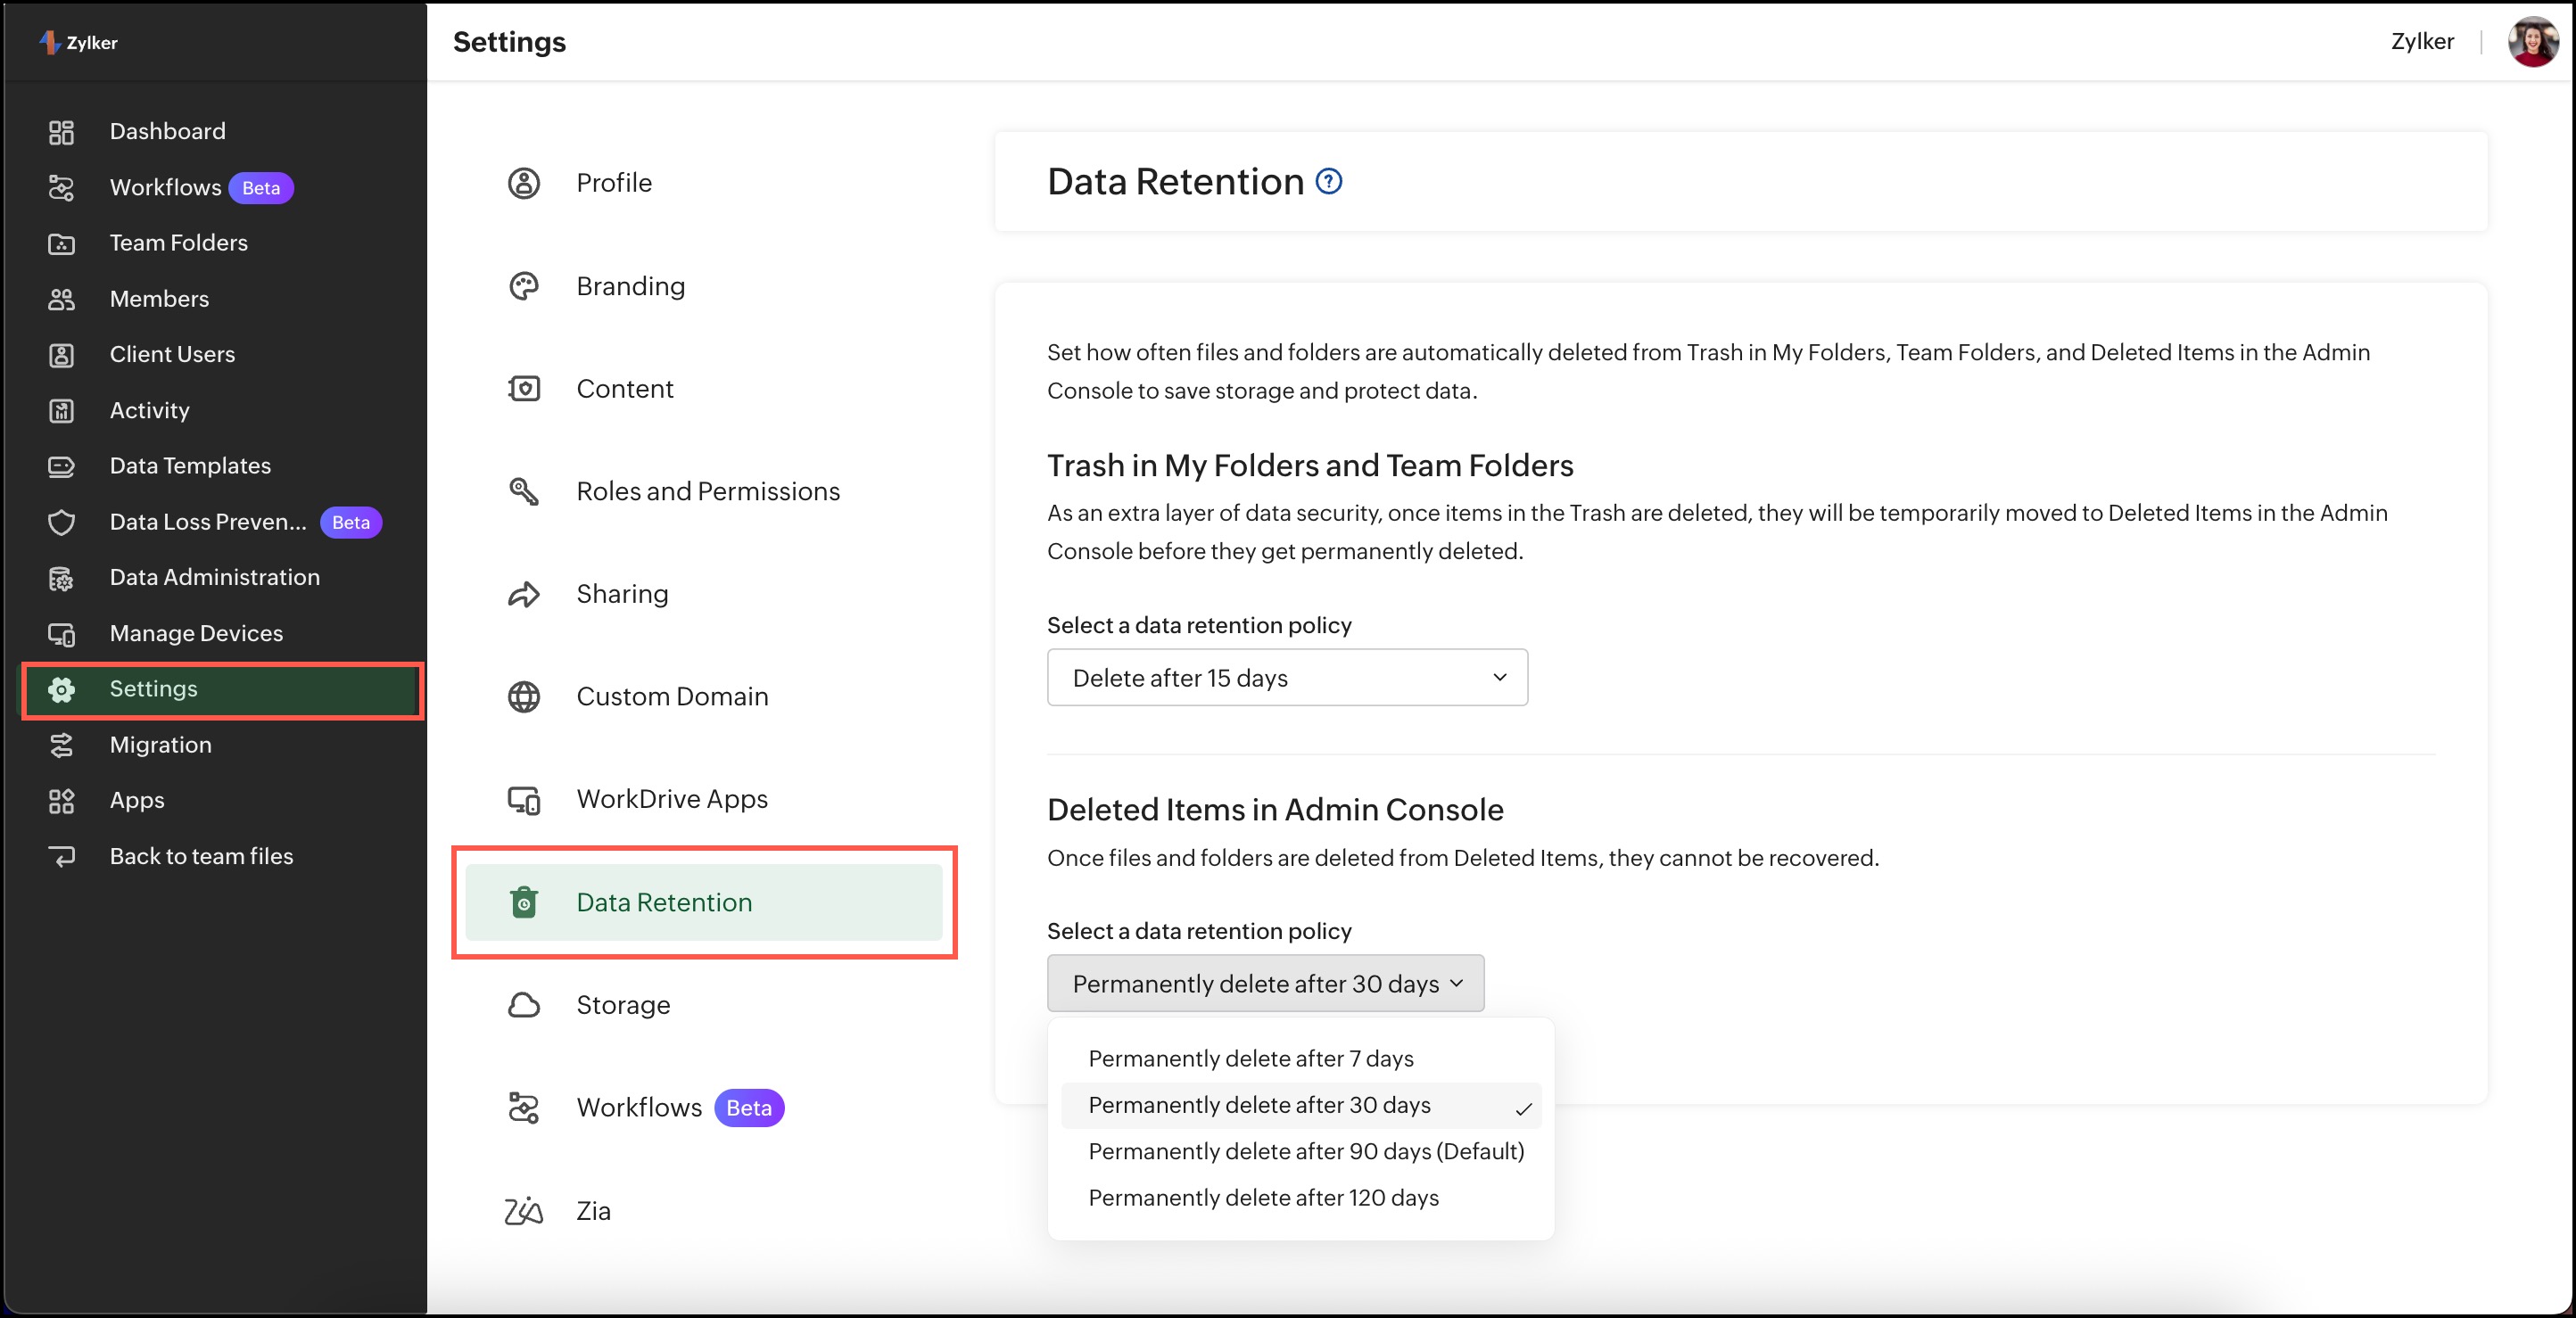
Task: Click the Custom Domain globe icon
Action: [x=524, y=696]
